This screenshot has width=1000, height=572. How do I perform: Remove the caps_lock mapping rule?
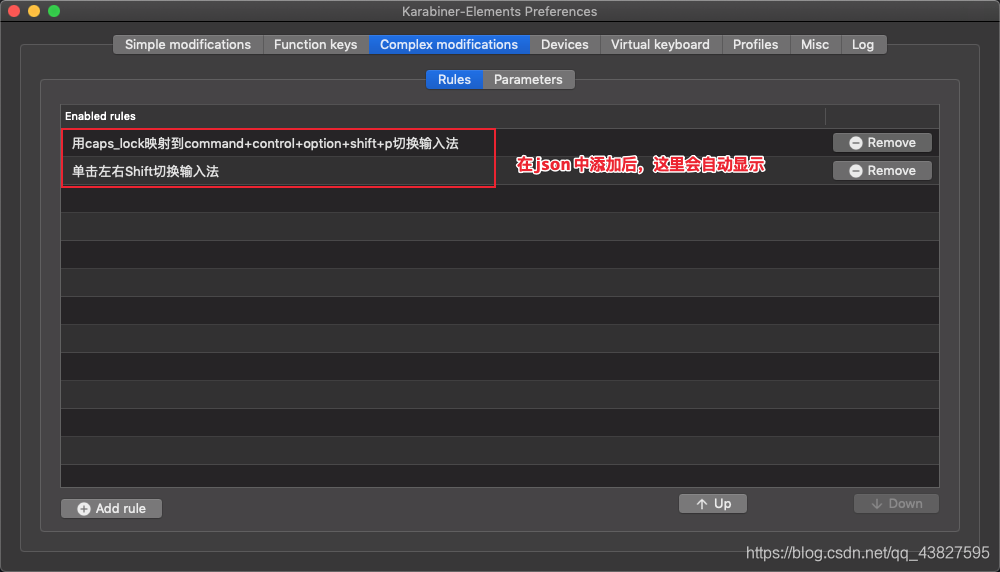[x=882, y=143]
